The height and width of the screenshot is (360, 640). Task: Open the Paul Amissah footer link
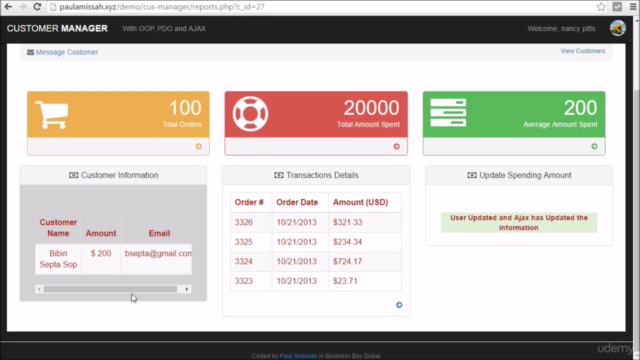(298, 356)
